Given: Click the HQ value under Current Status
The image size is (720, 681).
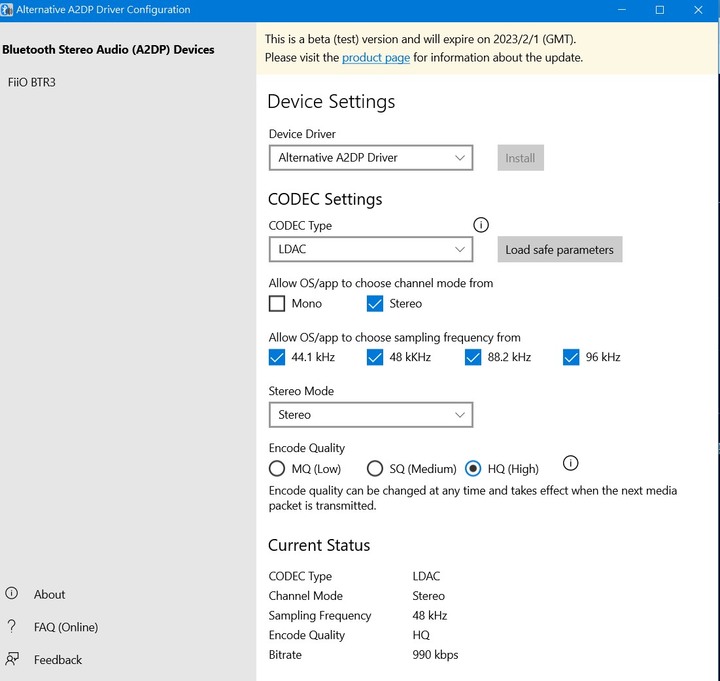Looking at the screenshot, I should (x=421, y=635).
